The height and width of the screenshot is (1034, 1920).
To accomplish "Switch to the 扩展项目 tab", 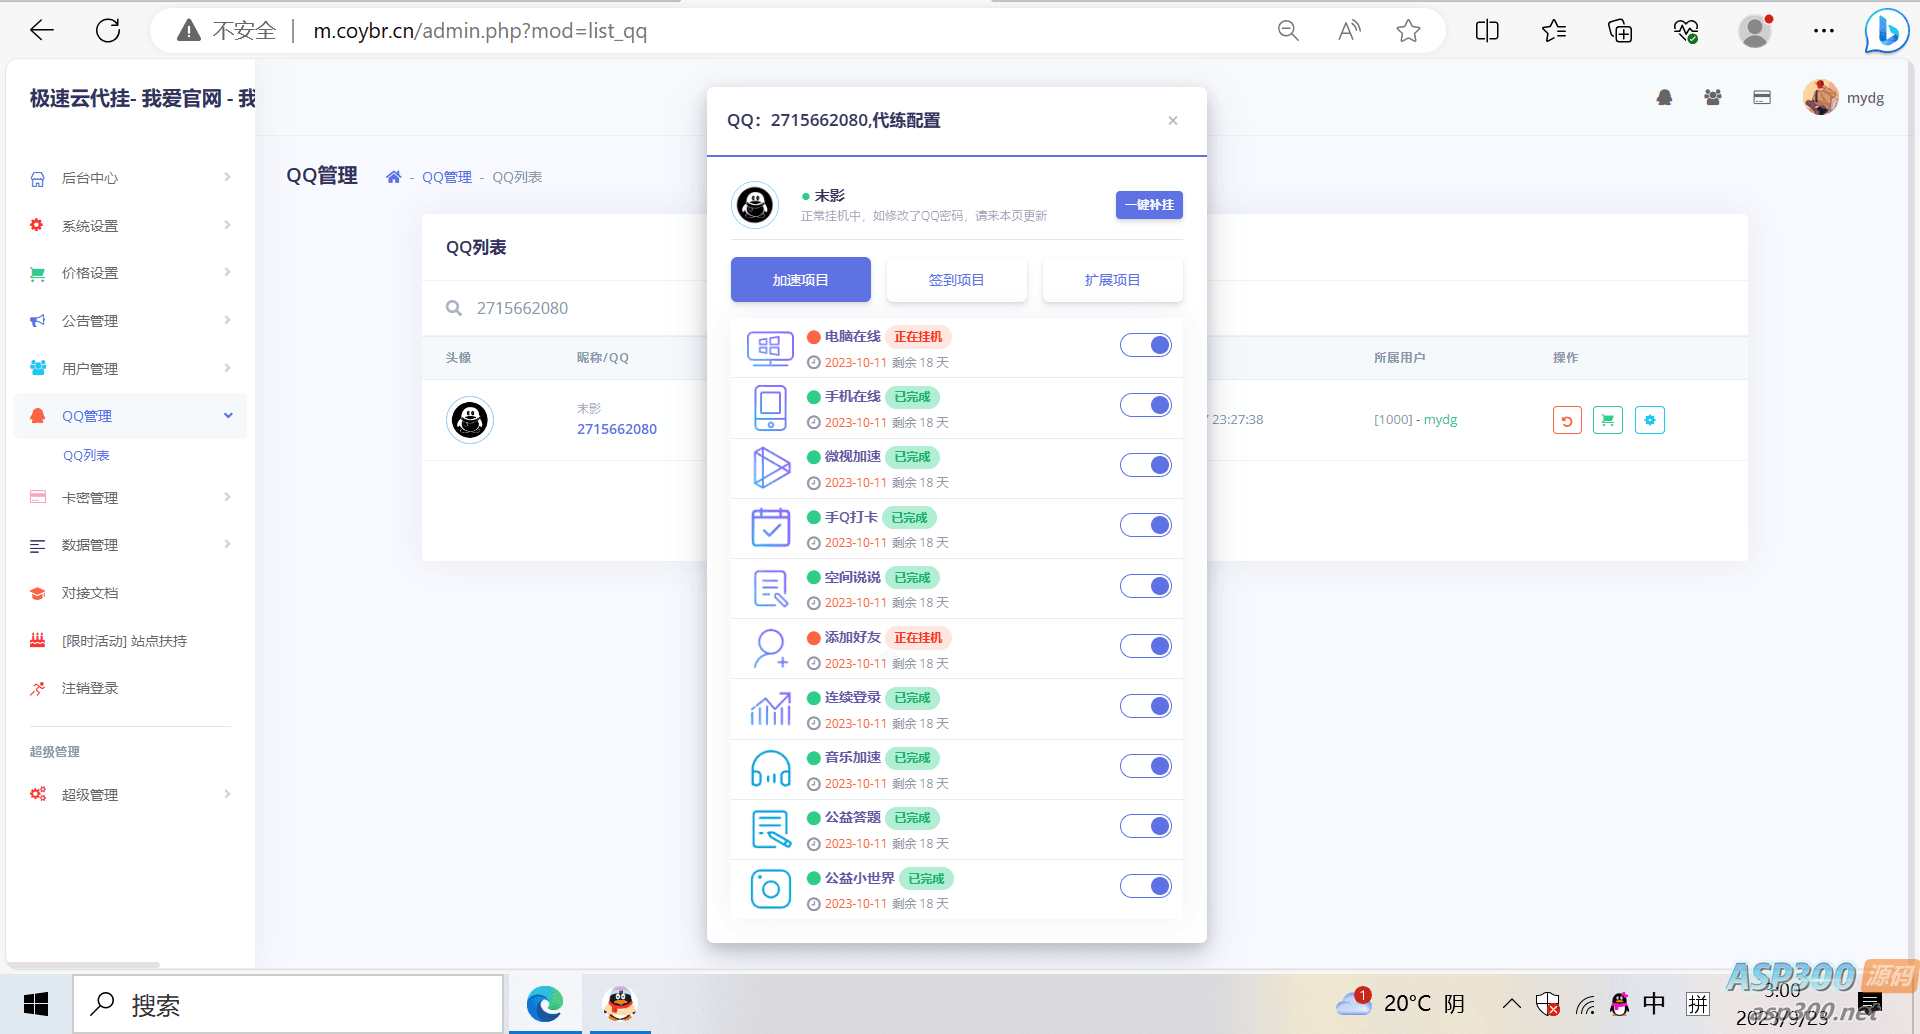I will coord(1112,280).
